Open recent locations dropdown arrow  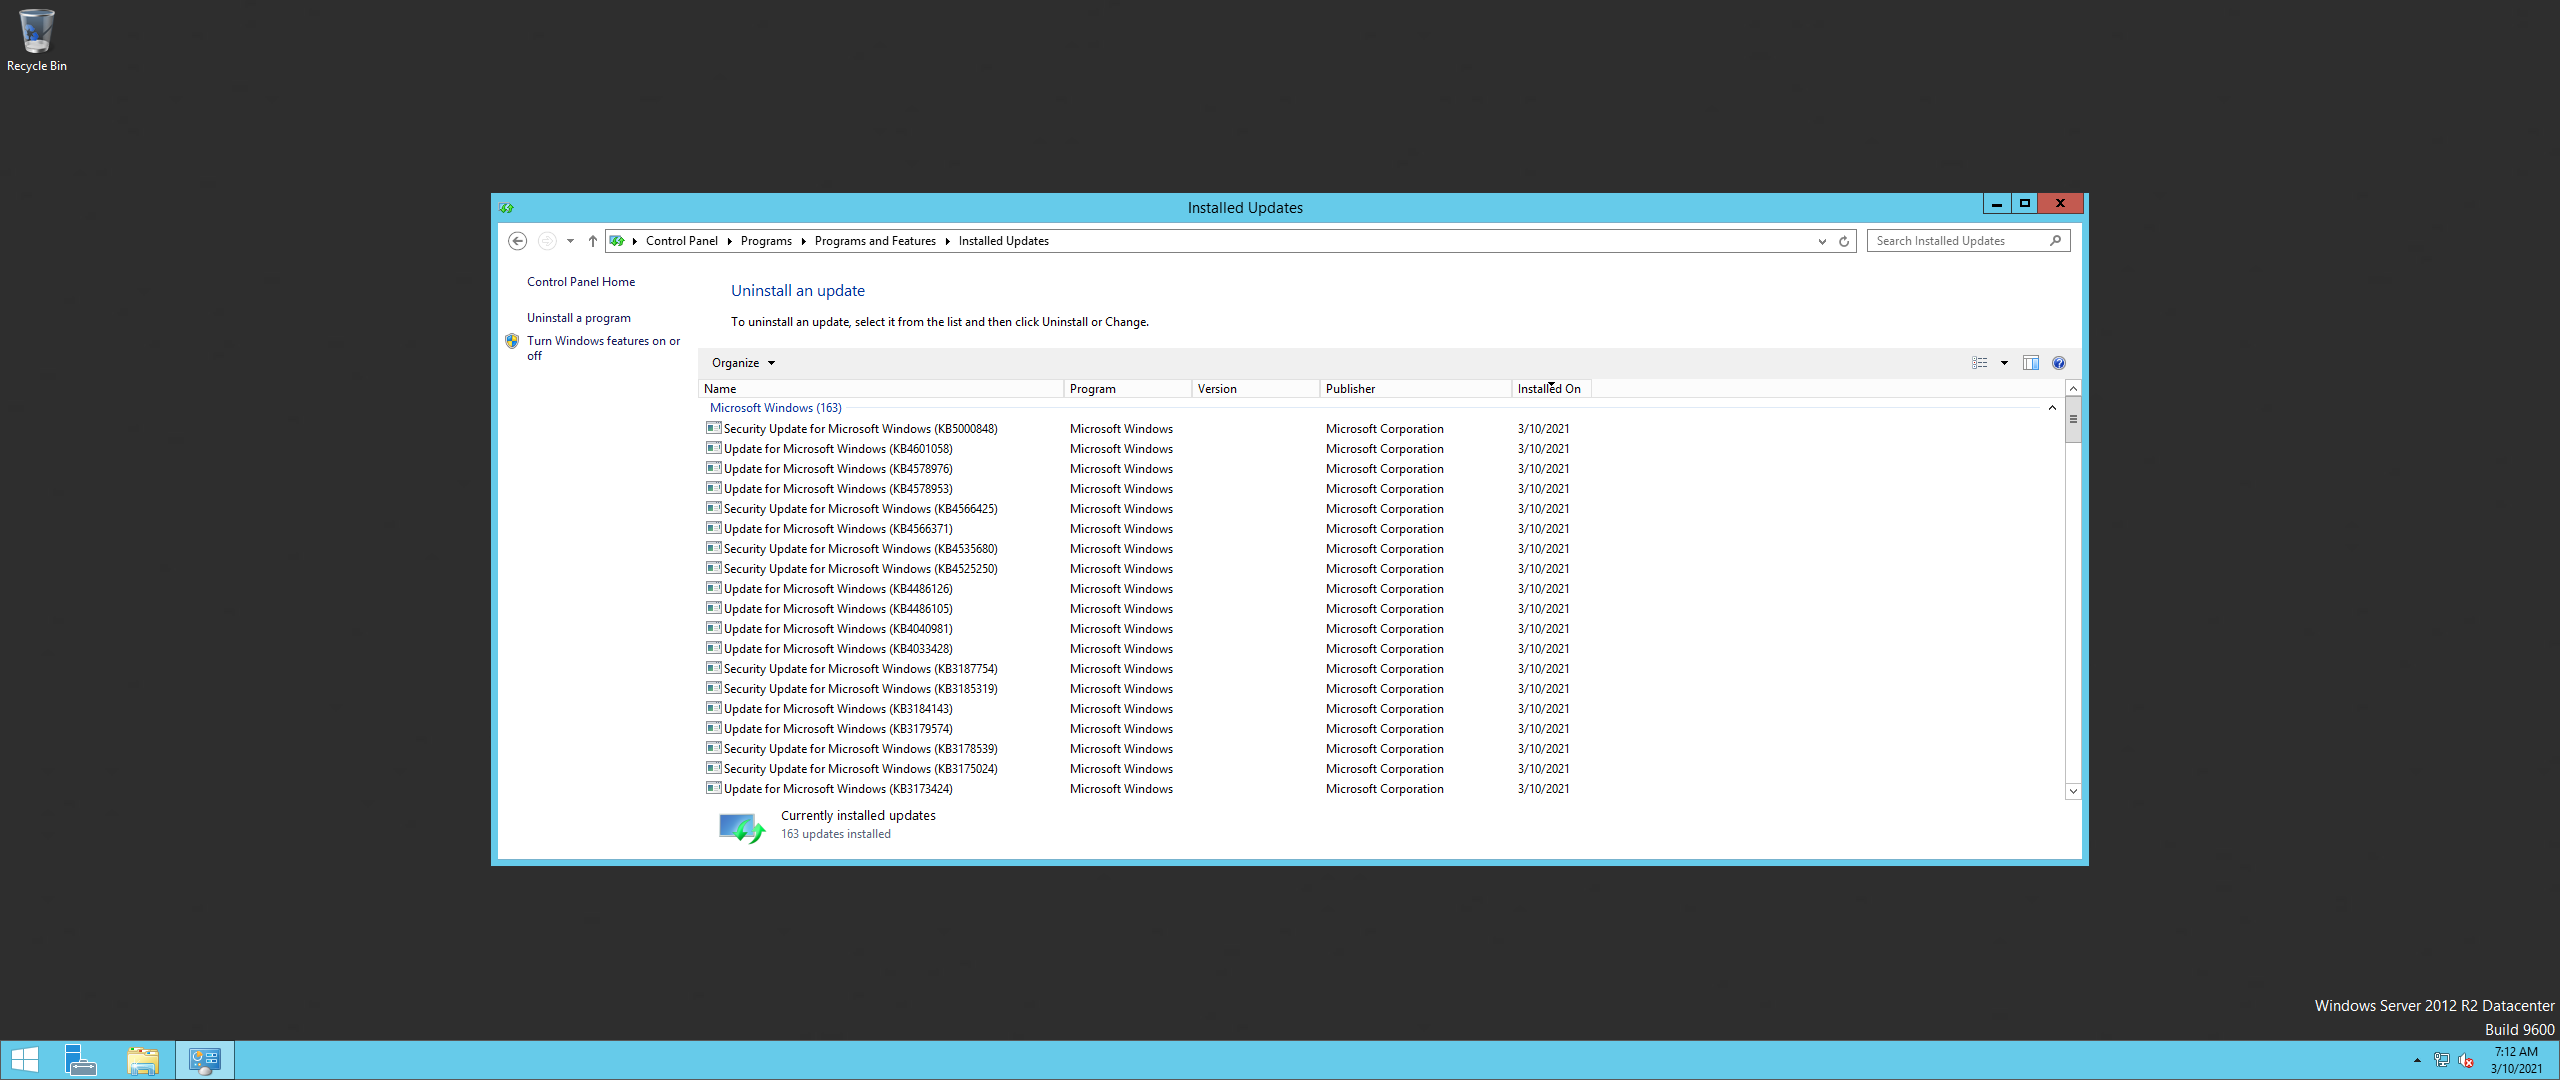[570, 241]
